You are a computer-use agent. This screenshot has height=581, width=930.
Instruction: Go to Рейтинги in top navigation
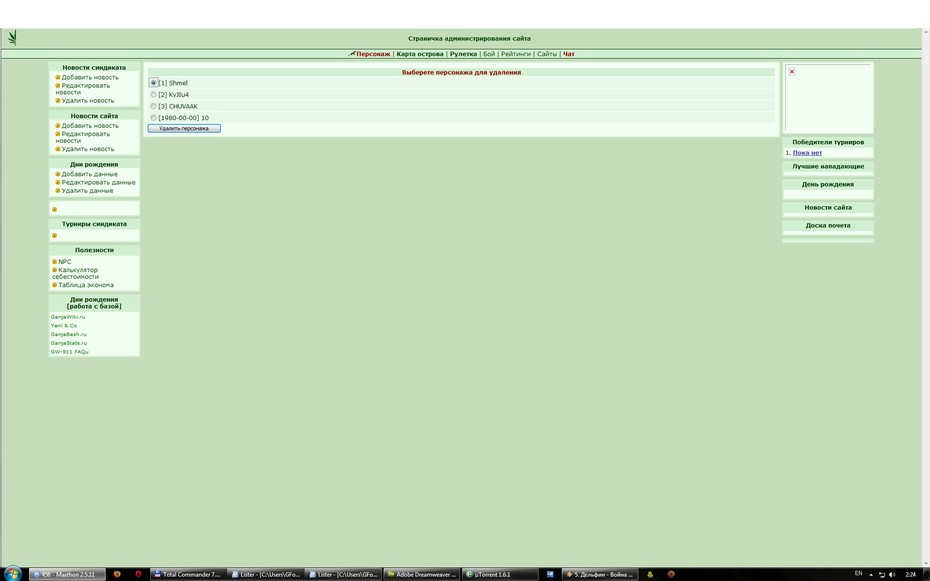(x=515, y=54)
